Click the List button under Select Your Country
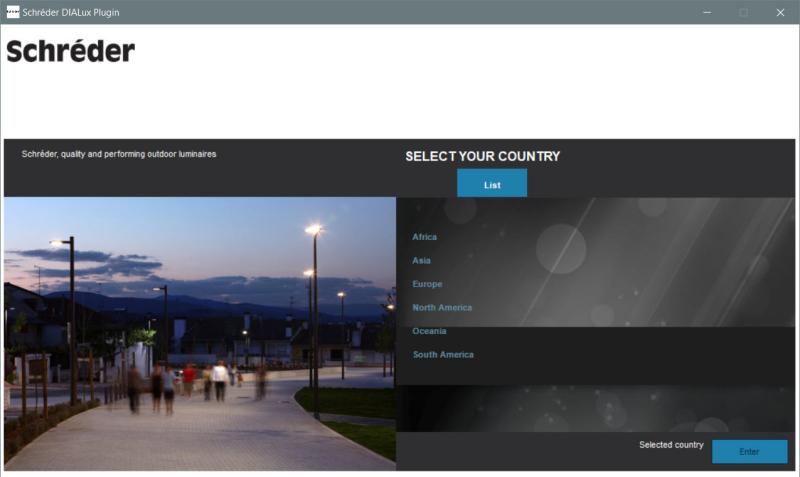Viewport: 800px width, 477px height. click(492, 184)
